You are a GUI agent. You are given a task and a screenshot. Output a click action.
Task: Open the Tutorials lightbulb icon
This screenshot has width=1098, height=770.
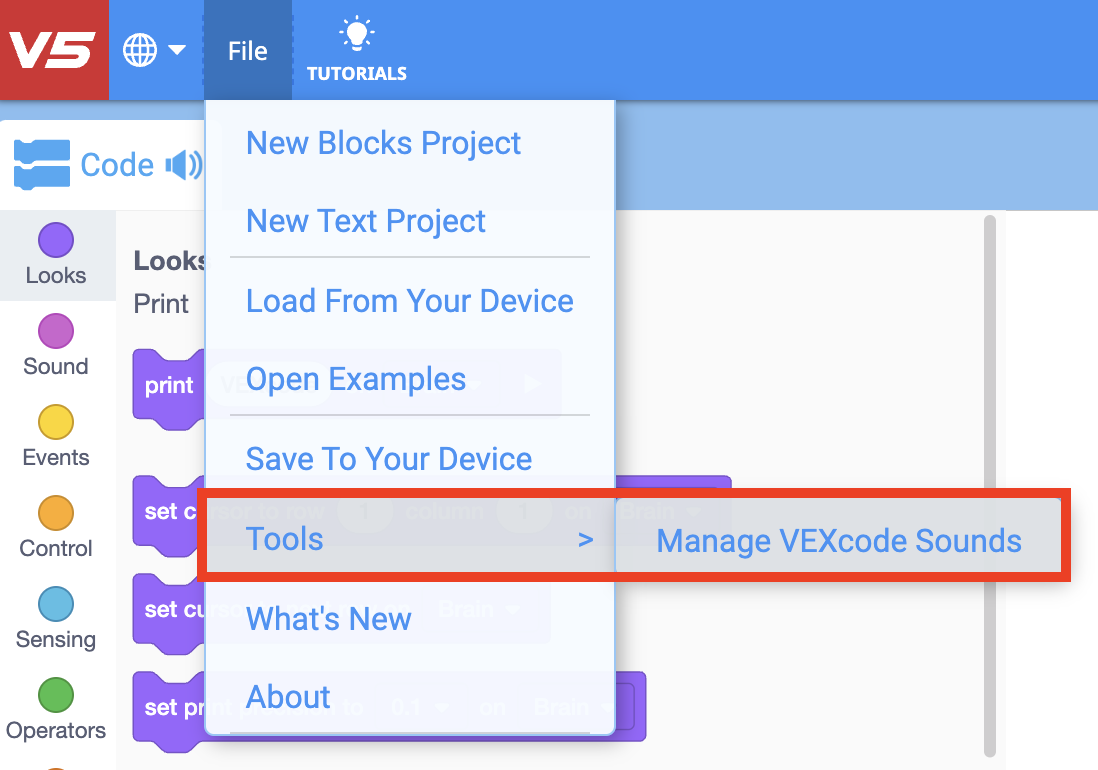(355, 35)
